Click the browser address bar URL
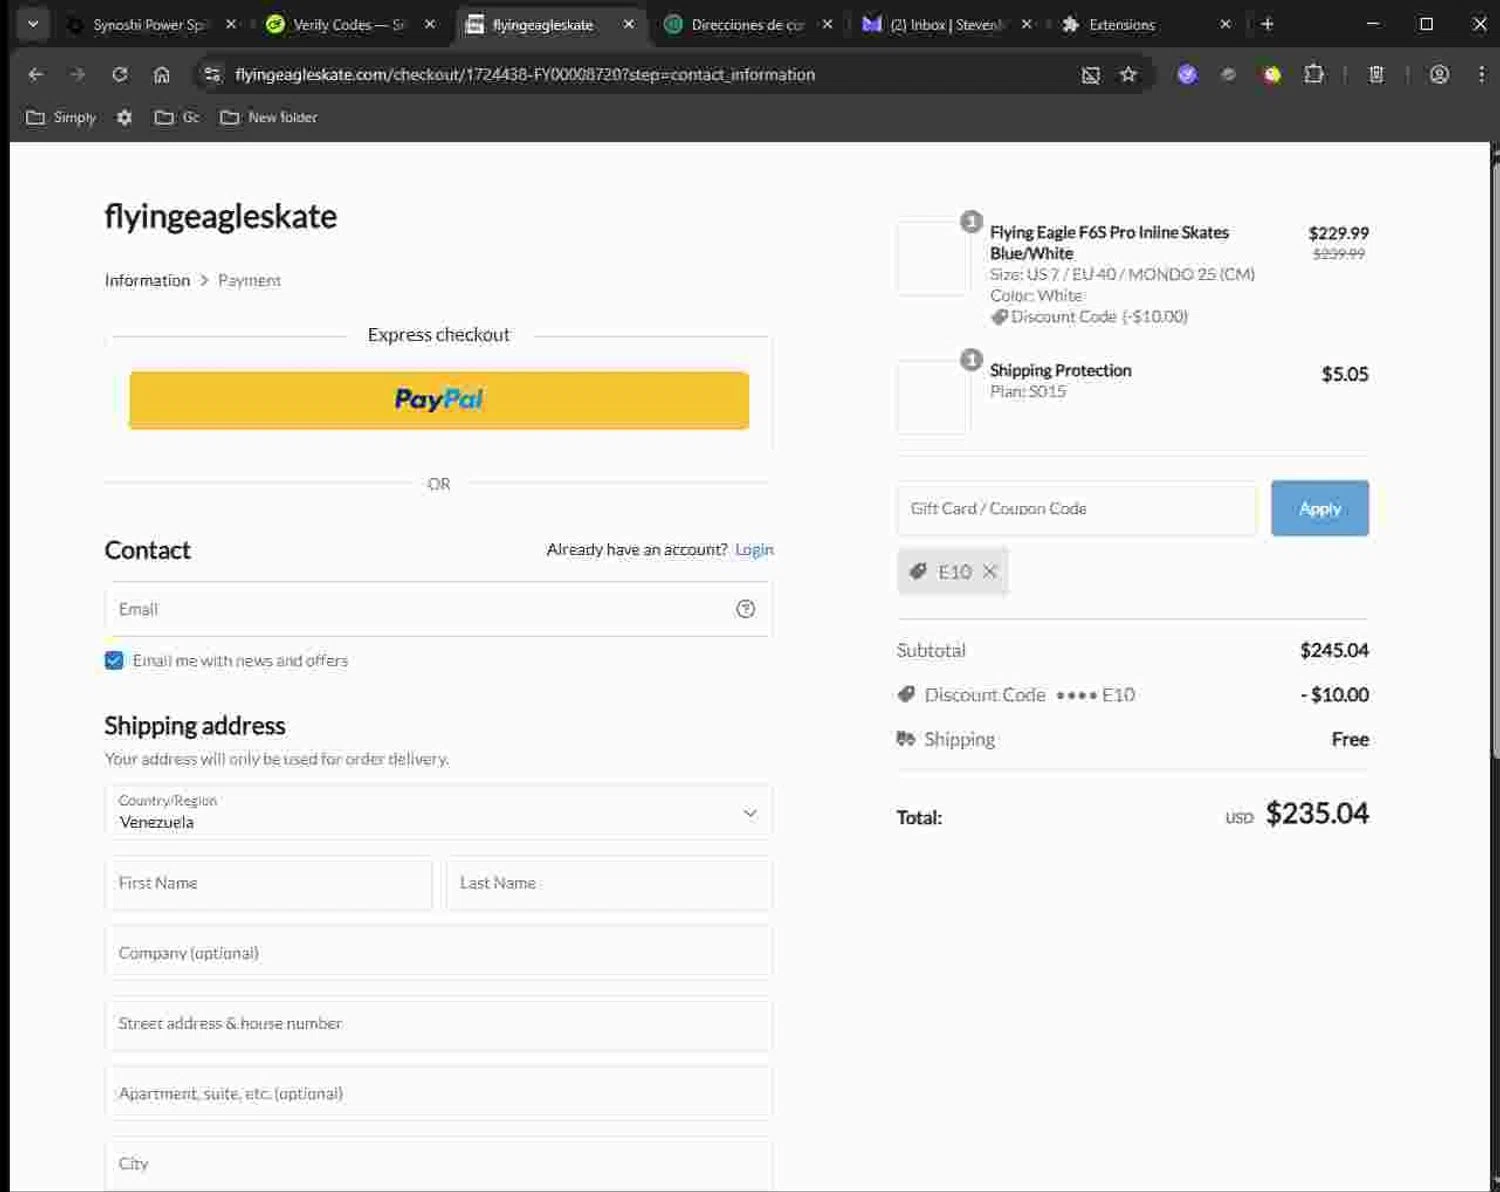 525,74
